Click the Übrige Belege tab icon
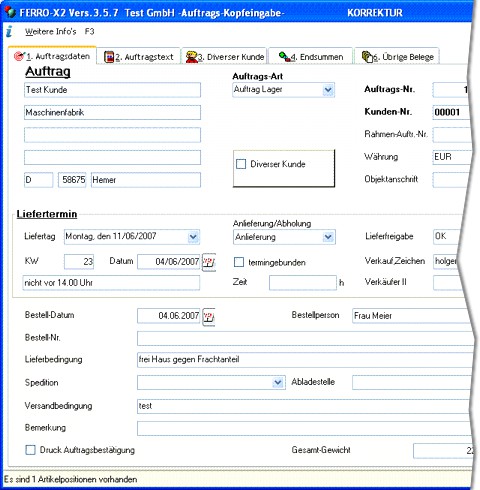Image resolution: width=480 pixels, height=490 pixels. (367, 57)
